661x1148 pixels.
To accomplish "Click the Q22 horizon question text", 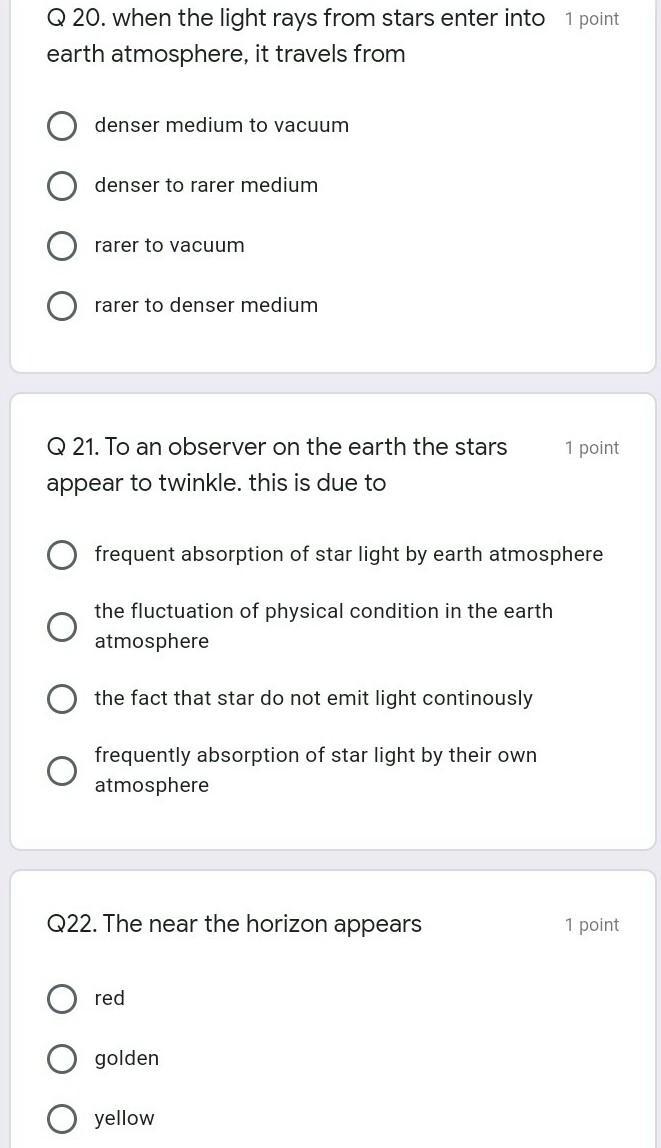I will (234, 924).
